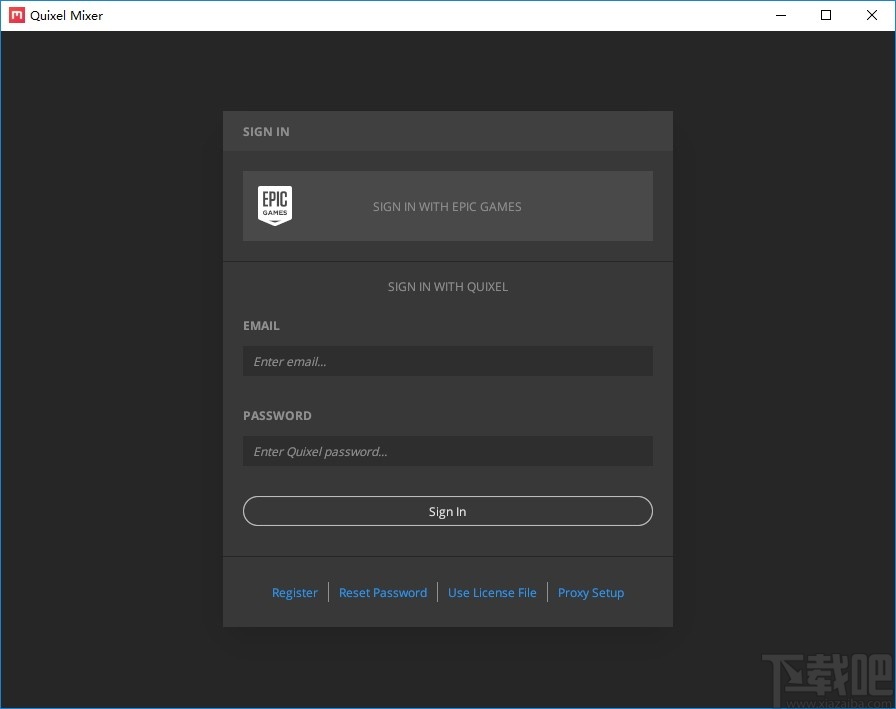Image resolution: width=896 pixels, height=709 pixels.
Task: Choose the Use License File link
Action: [492, 592]
